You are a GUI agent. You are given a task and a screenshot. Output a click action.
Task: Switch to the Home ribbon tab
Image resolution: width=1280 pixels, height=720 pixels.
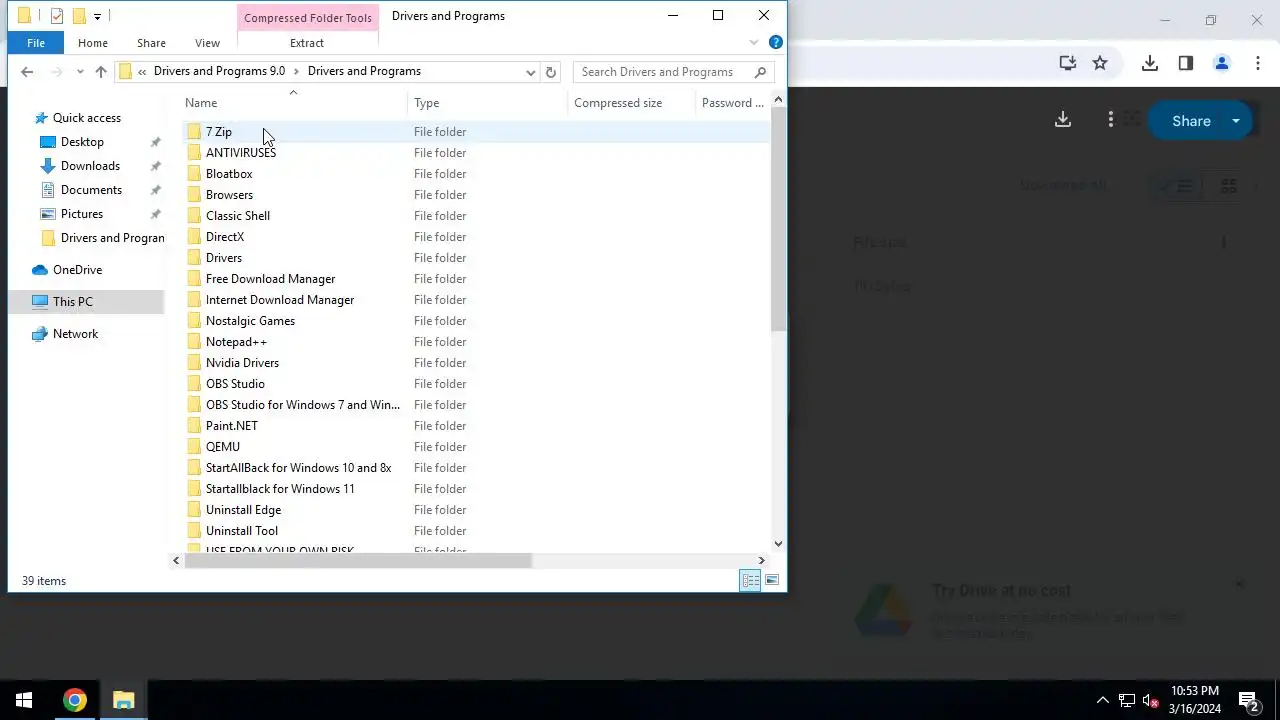92,43
